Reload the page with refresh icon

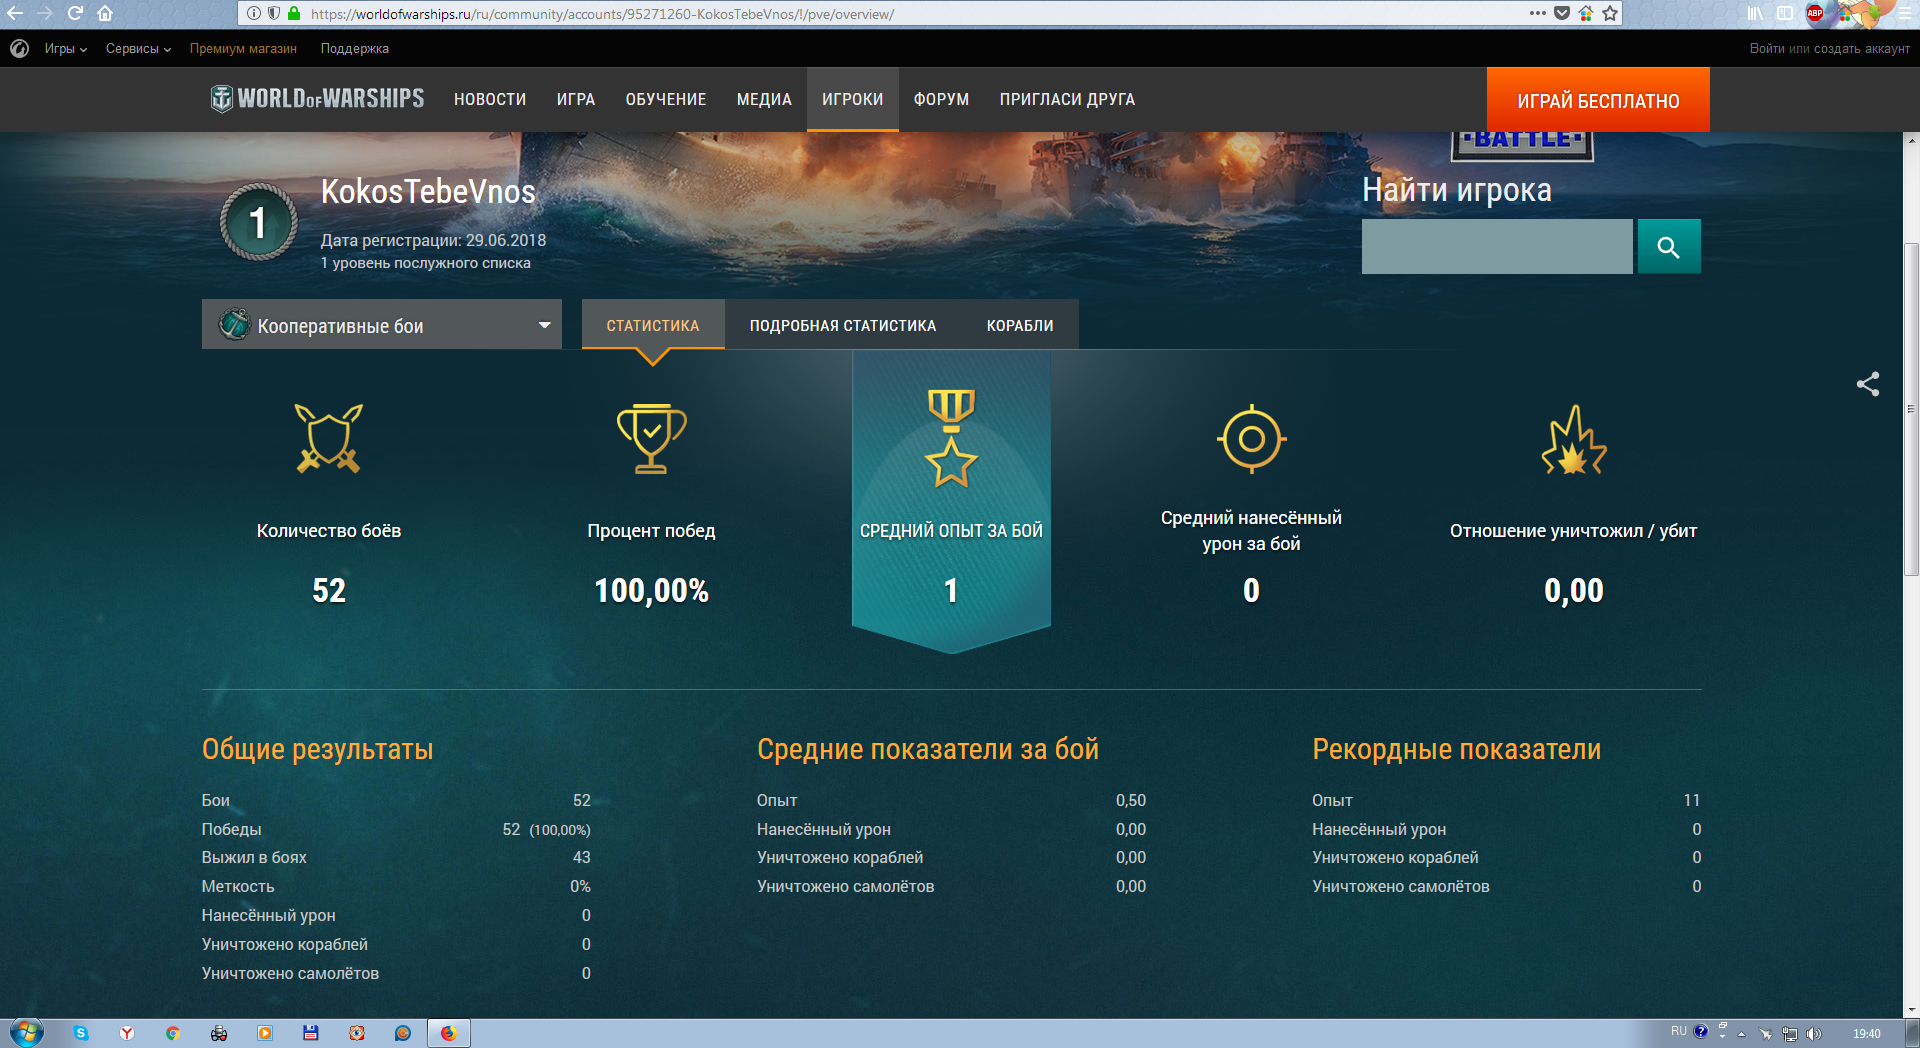coord(75,13)
